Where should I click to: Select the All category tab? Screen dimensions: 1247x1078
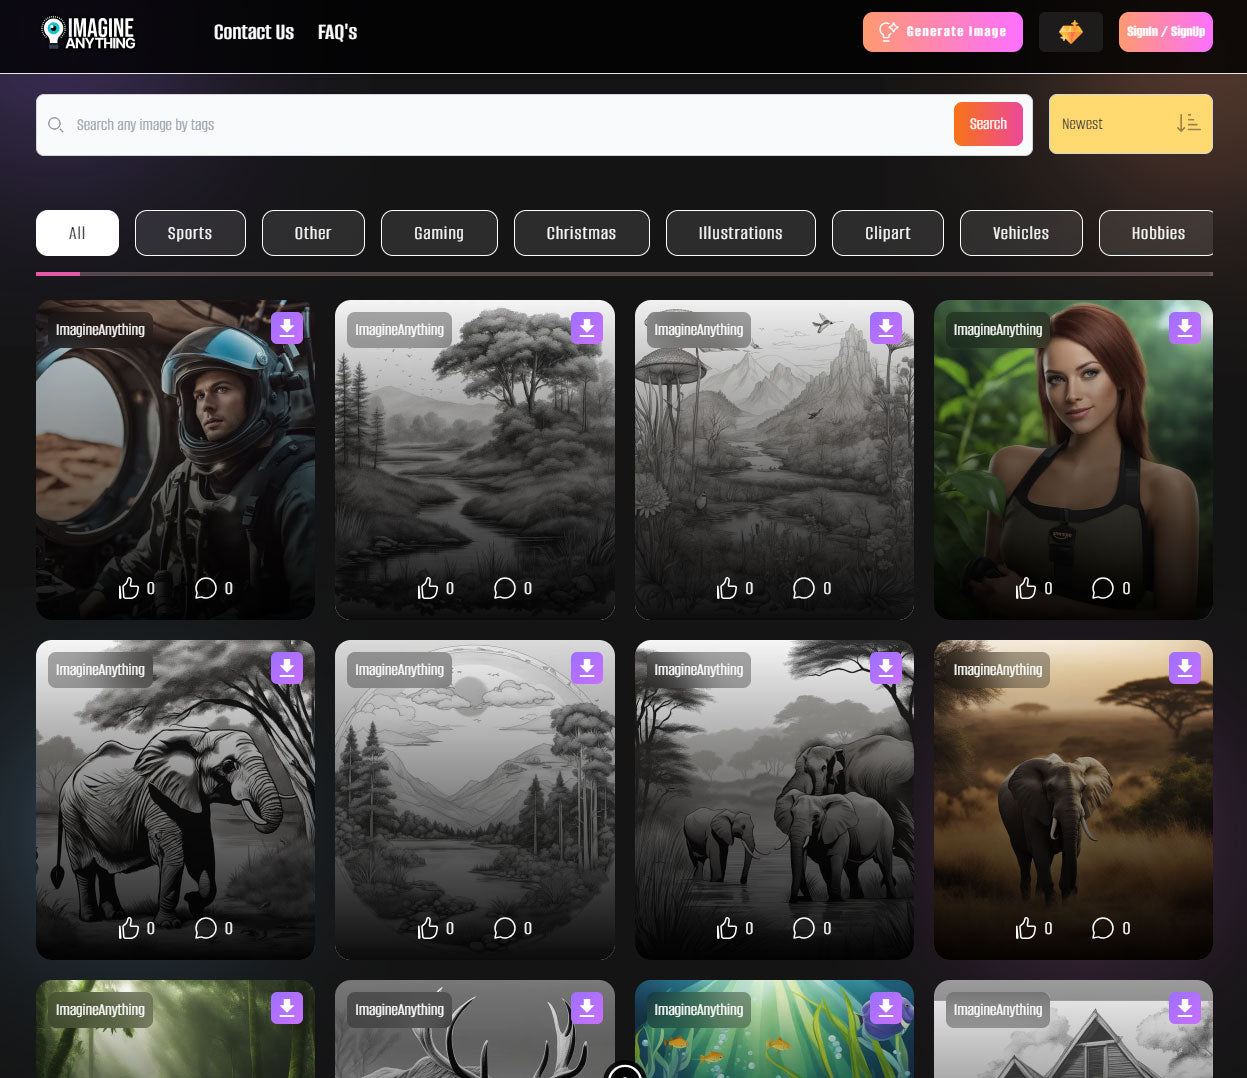[77, 233]
